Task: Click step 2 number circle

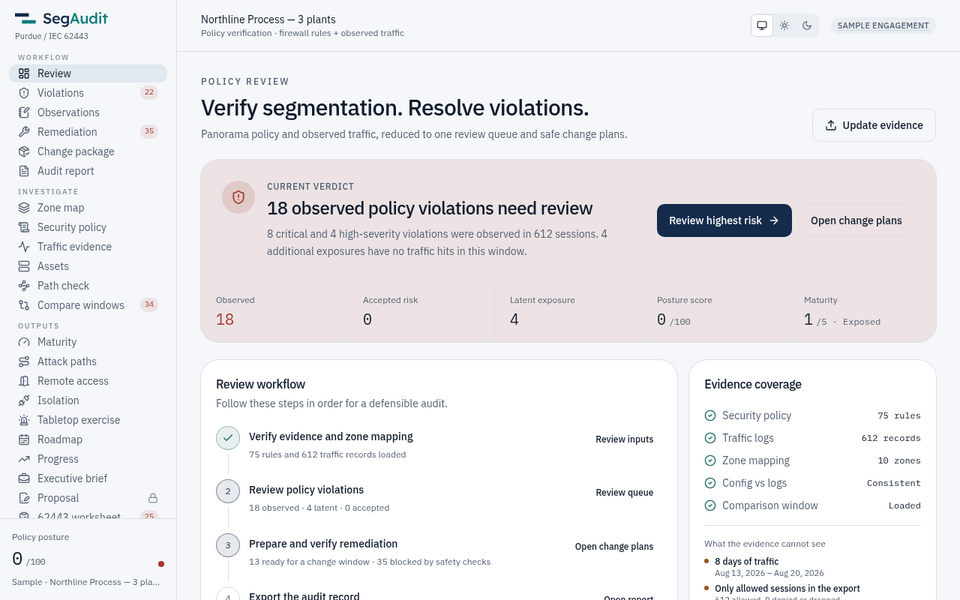Action: tap(228, 492)
